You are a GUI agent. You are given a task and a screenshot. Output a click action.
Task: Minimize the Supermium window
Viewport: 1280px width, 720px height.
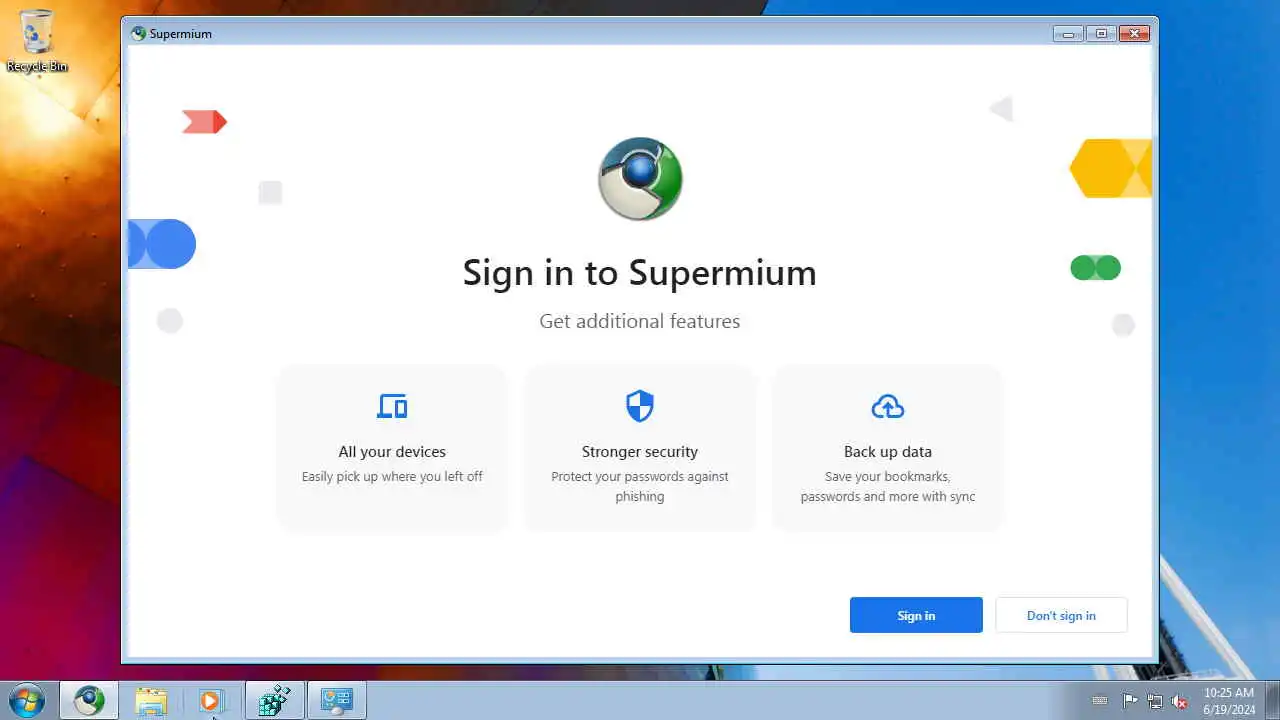(1069, 33)
